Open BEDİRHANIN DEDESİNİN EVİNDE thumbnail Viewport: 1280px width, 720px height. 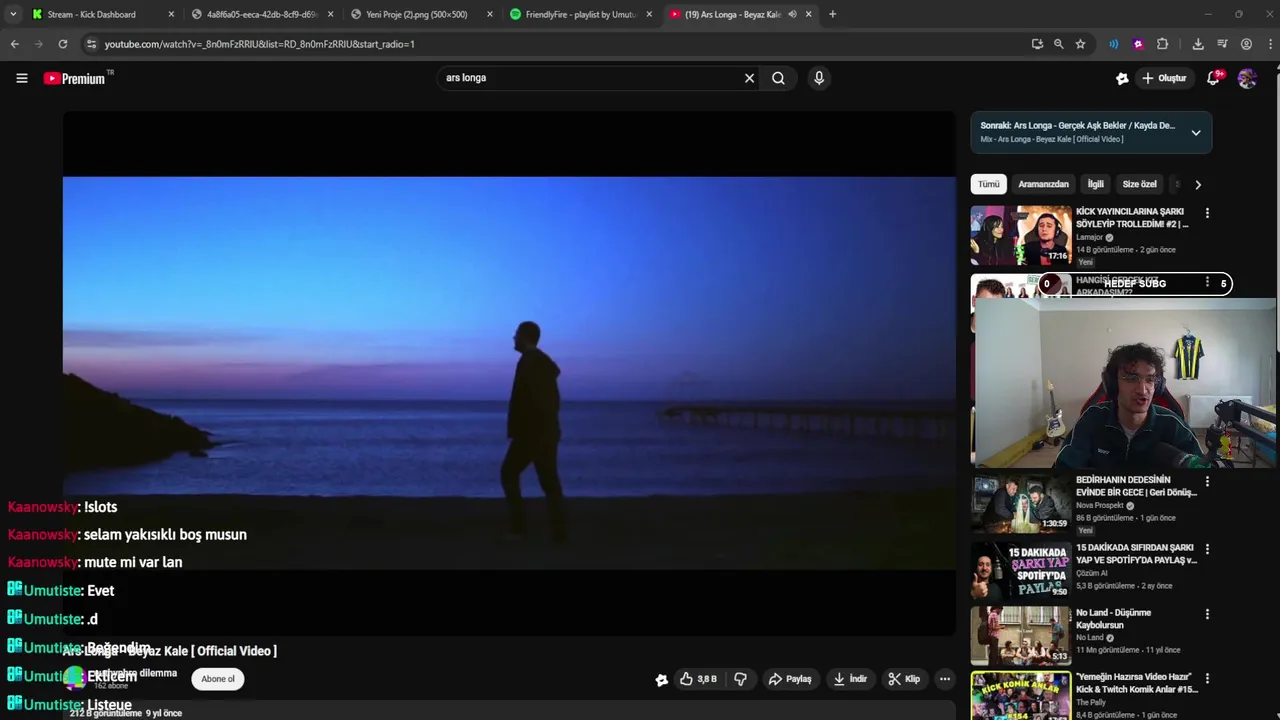[1020, 503]
